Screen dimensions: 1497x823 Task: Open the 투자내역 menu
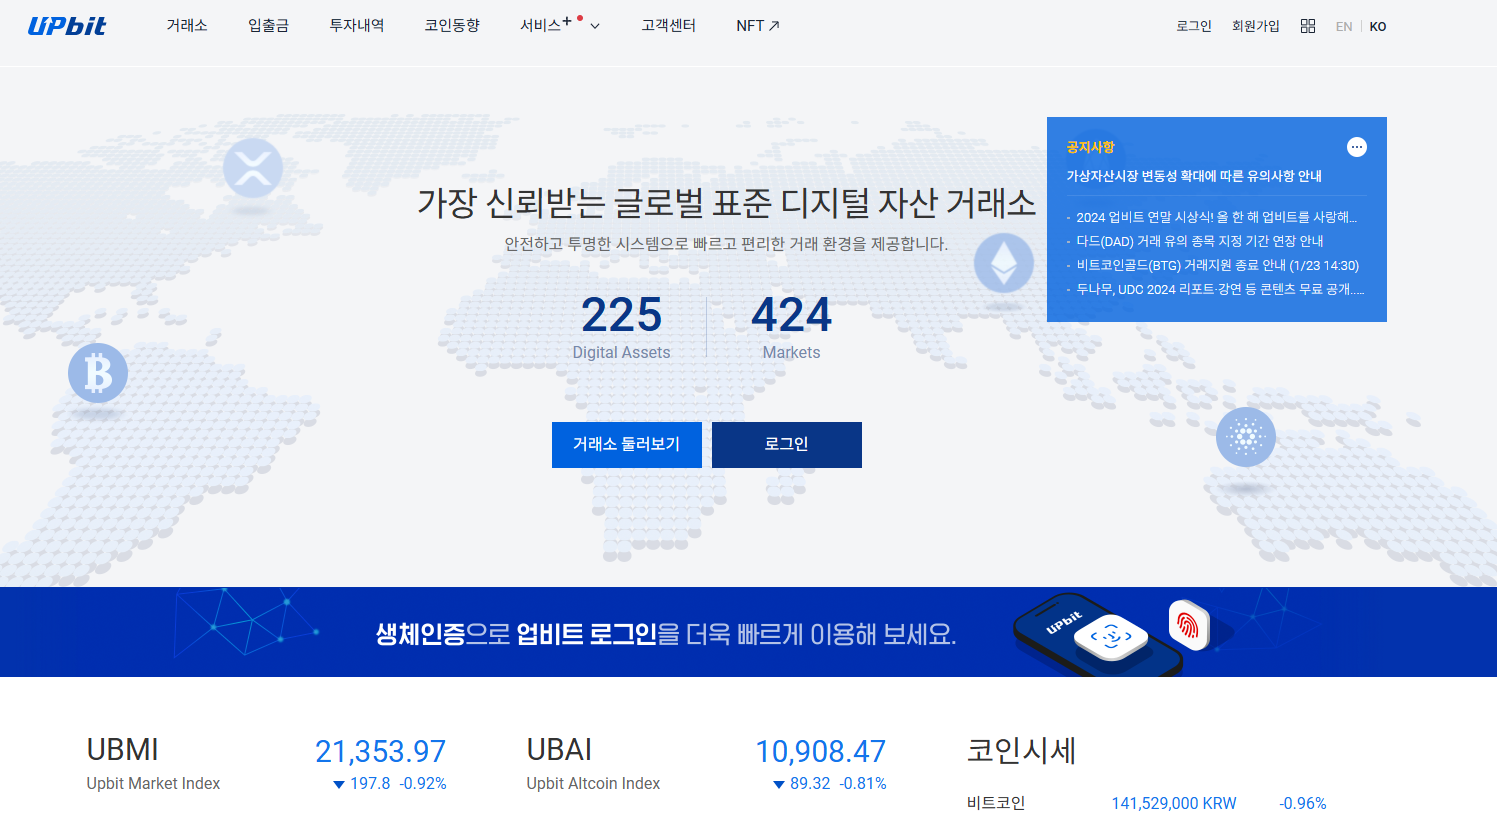pyautogui.click(x=357, y=26)
